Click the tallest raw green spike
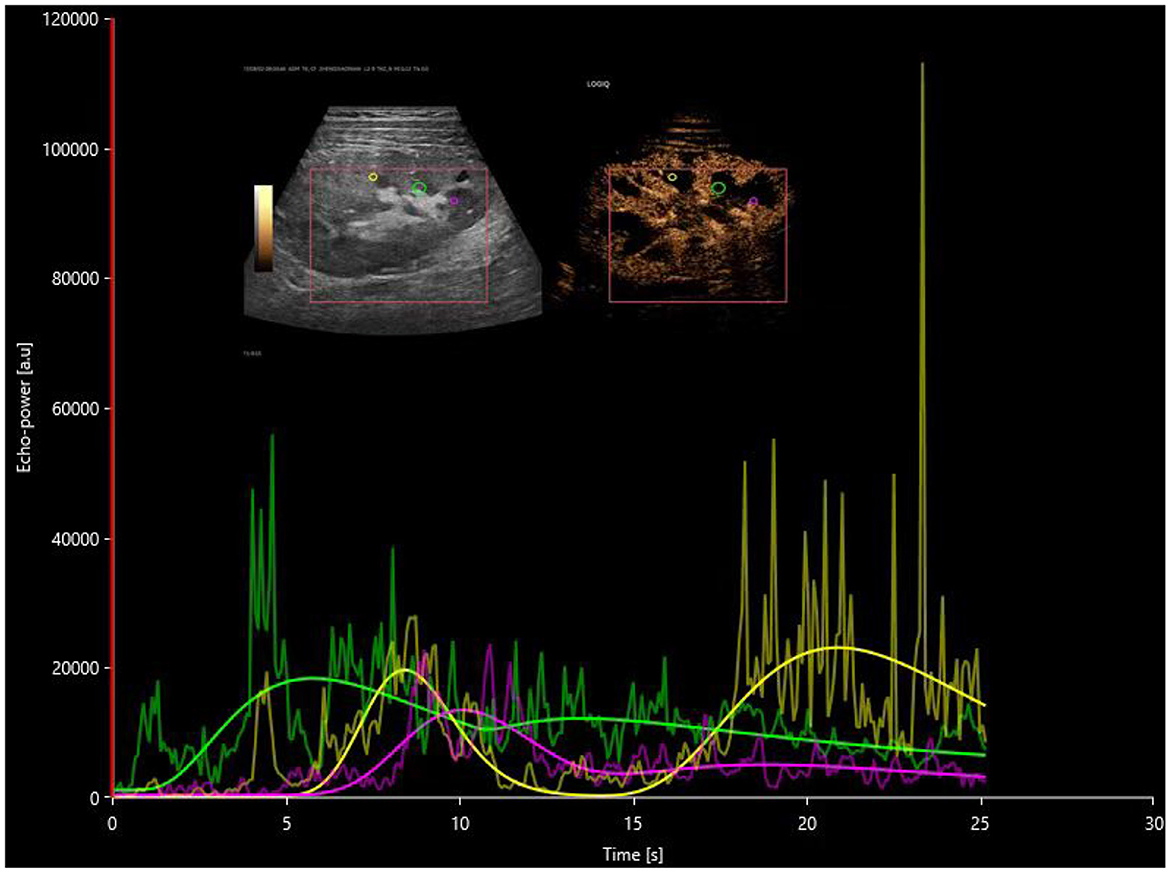 point(272,435)
